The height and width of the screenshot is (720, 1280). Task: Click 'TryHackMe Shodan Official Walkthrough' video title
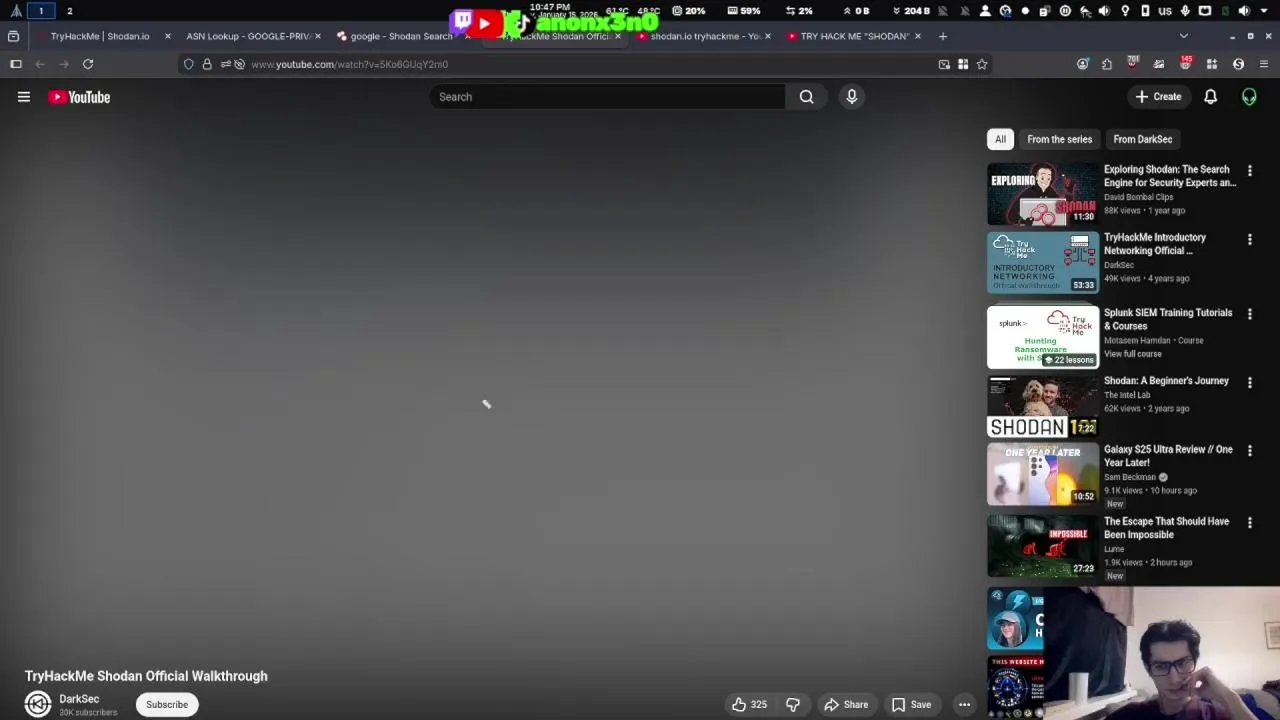[146, 676]
